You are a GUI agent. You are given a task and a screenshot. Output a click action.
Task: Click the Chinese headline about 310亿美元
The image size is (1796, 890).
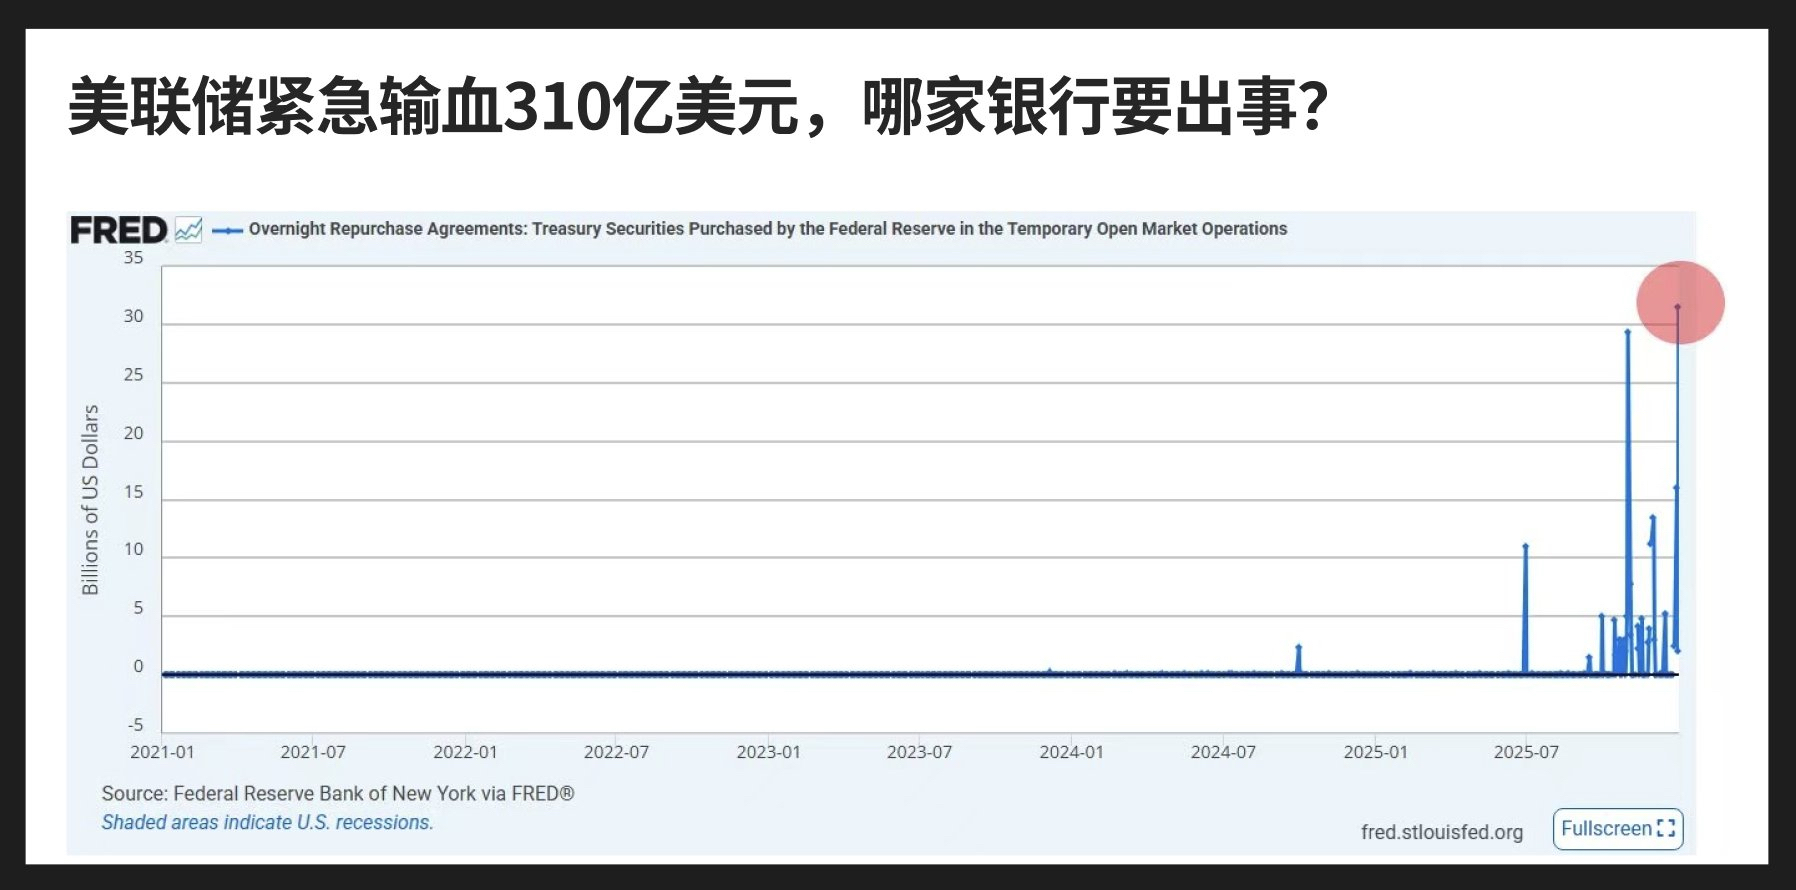pos(697,107)
